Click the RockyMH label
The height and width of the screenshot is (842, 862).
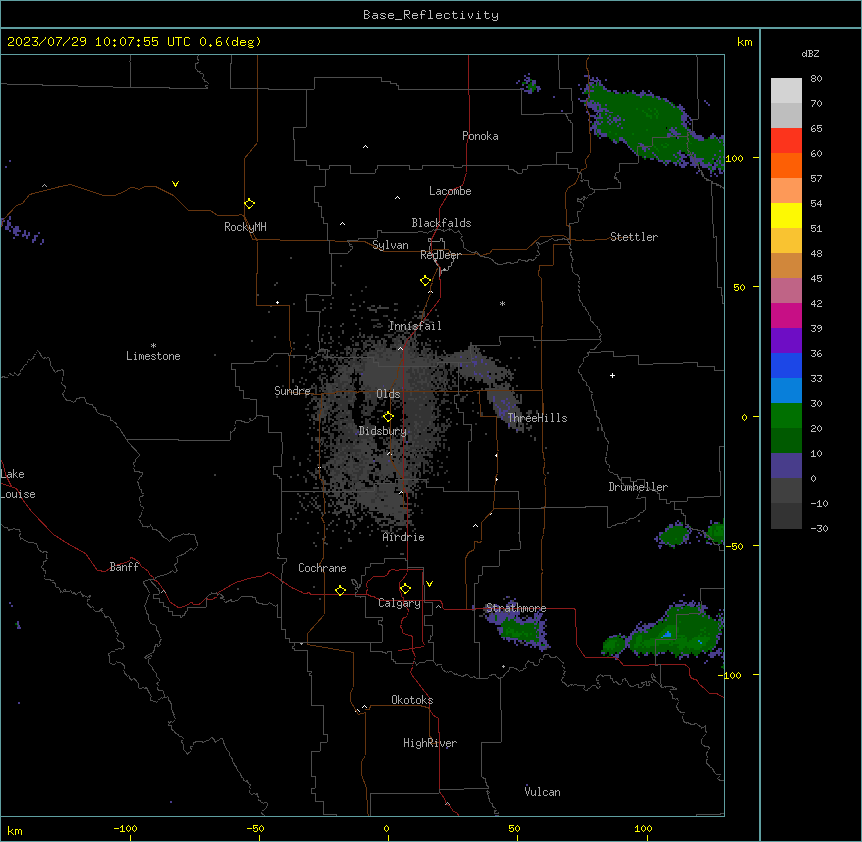point(245,227)
